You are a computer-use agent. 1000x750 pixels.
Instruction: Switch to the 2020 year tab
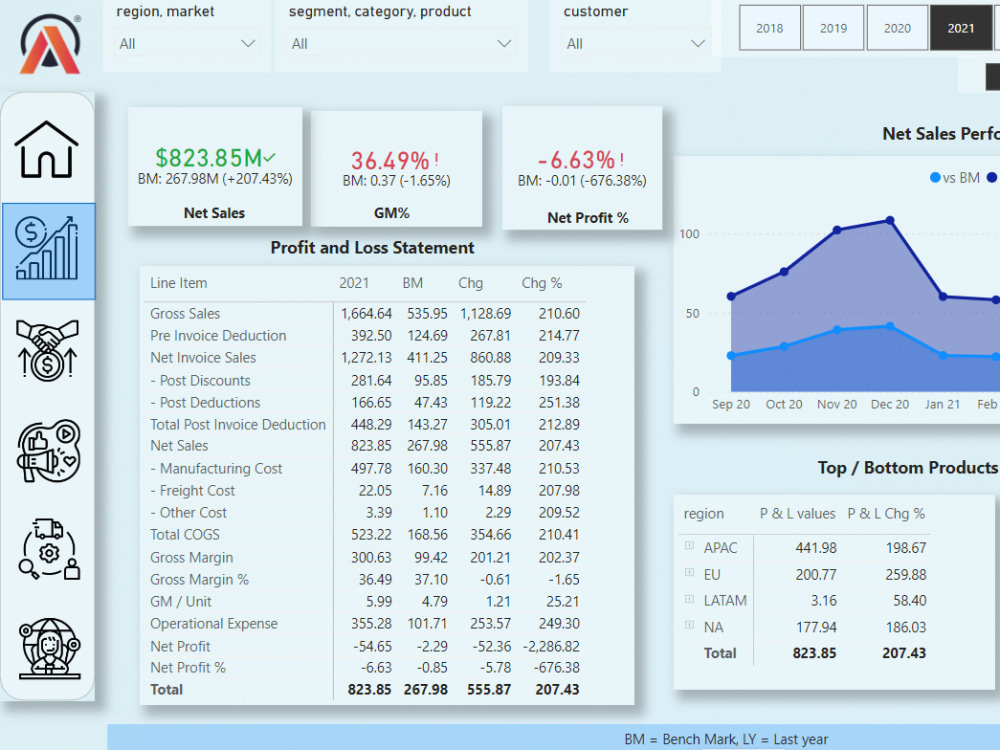897,28
